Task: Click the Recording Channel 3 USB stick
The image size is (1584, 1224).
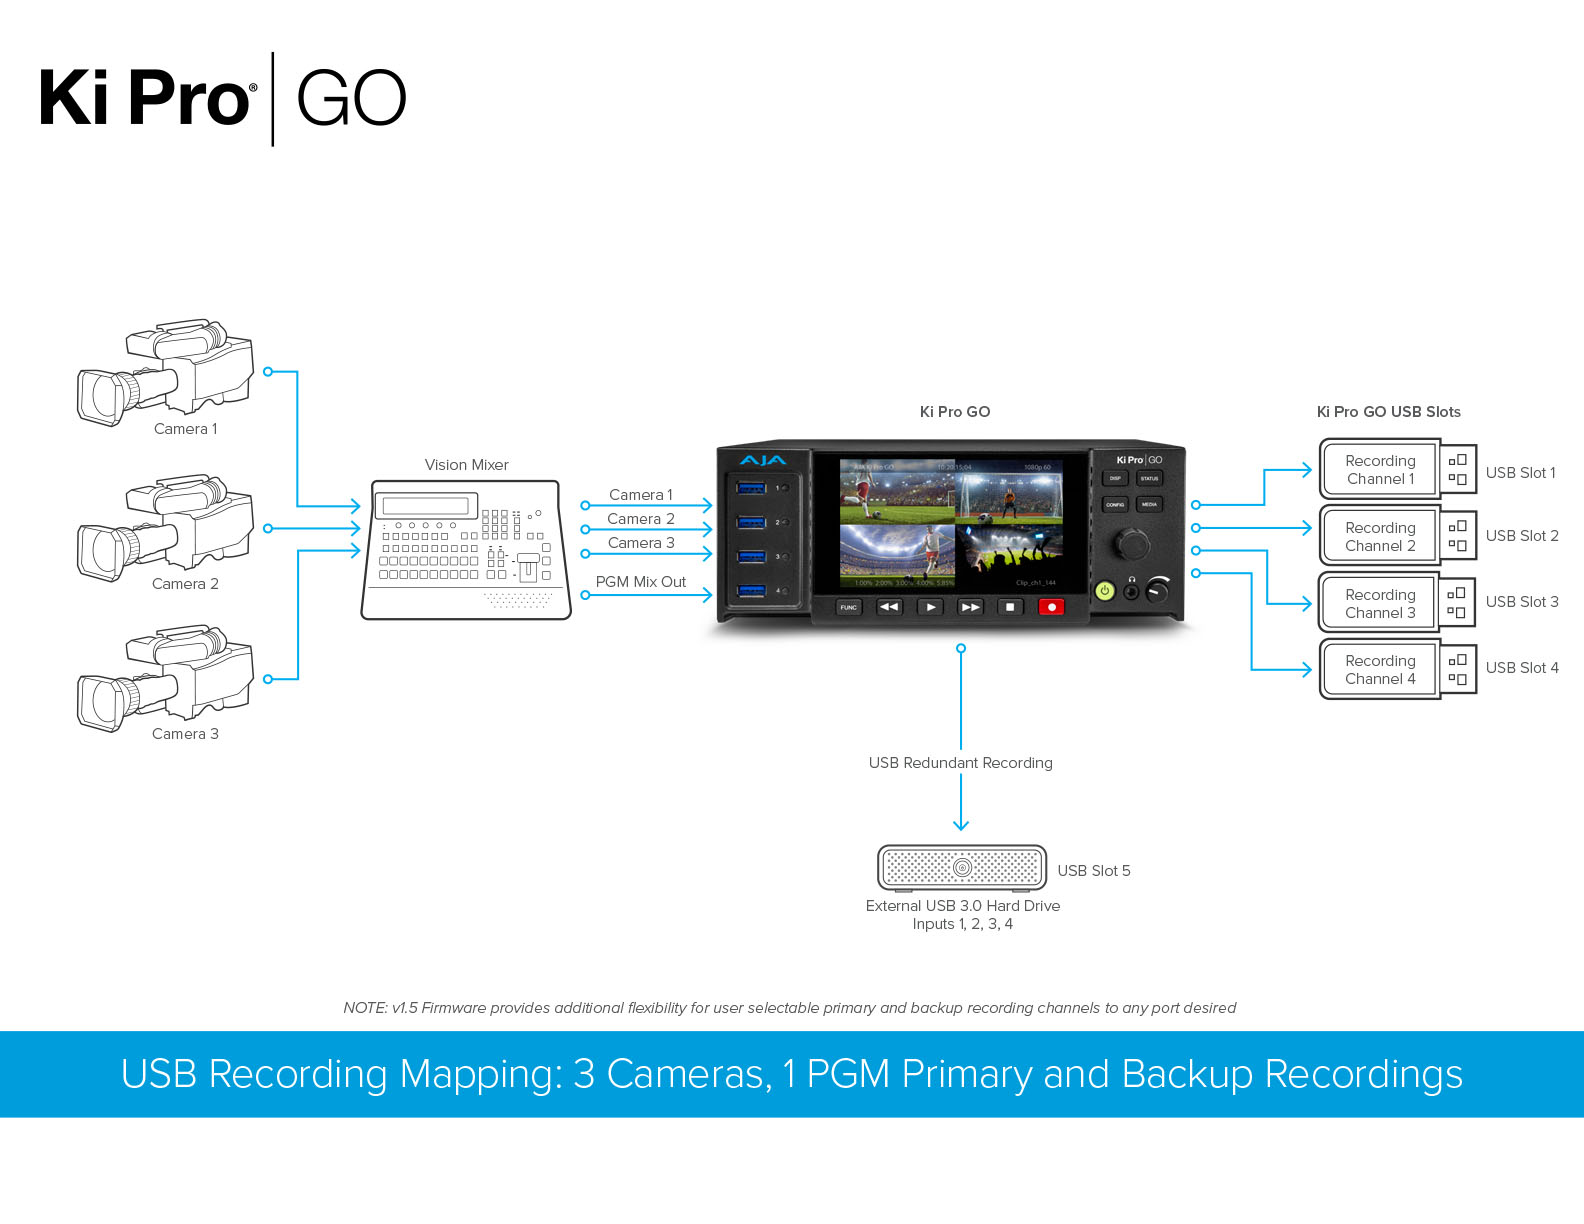Action: click(1397, 603)
